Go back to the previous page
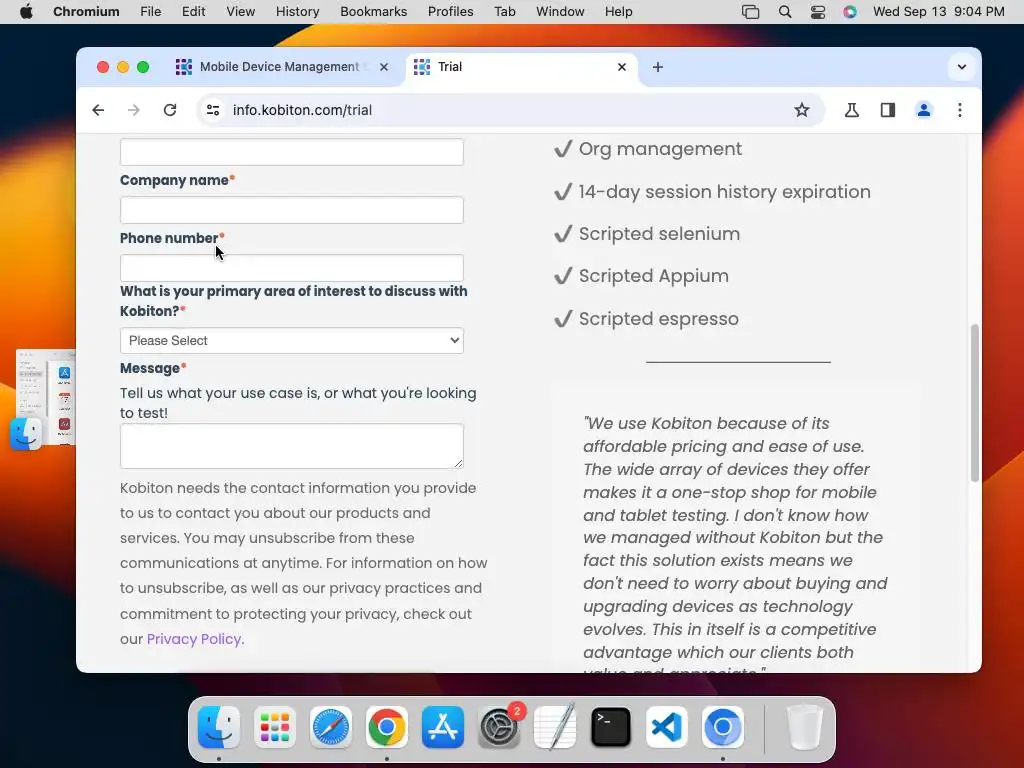 [98, 110]
